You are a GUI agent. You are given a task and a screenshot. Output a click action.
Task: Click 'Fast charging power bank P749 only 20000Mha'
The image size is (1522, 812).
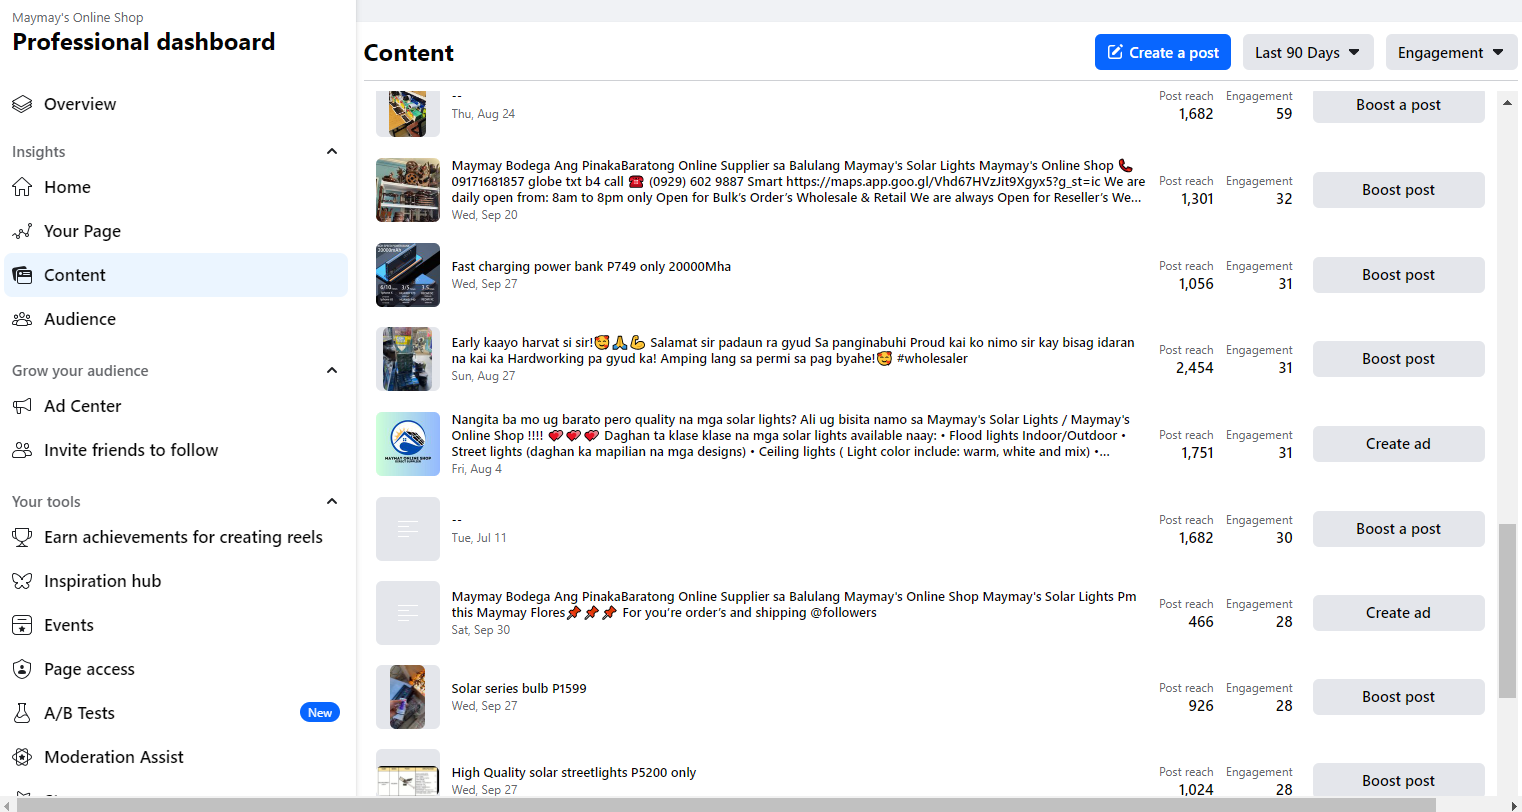click(x=591, y=267)
